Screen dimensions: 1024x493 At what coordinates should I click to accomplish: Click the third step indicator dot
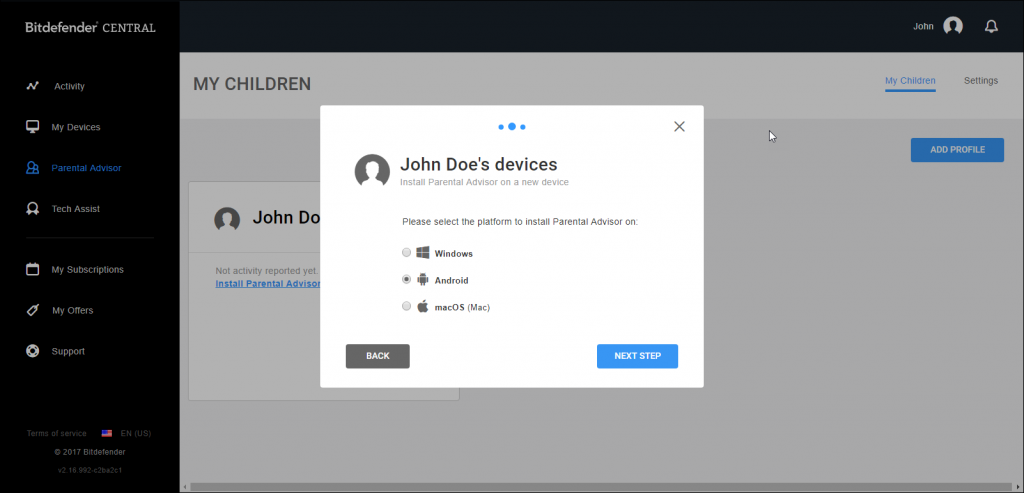click(x=523, y=127)
